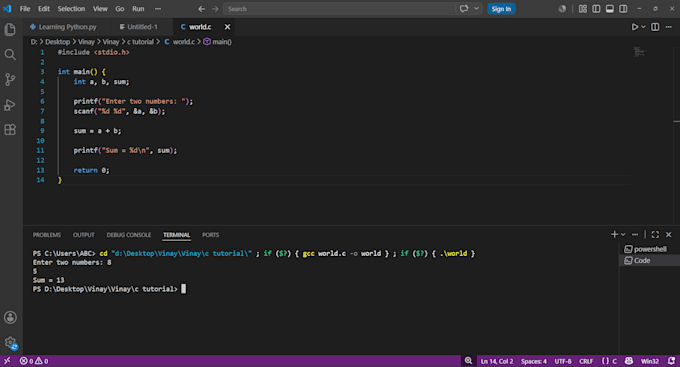Click the top Search command center field
Viewport: 680px width, 367px height.
pyautogui.click(x=339, y=9)
